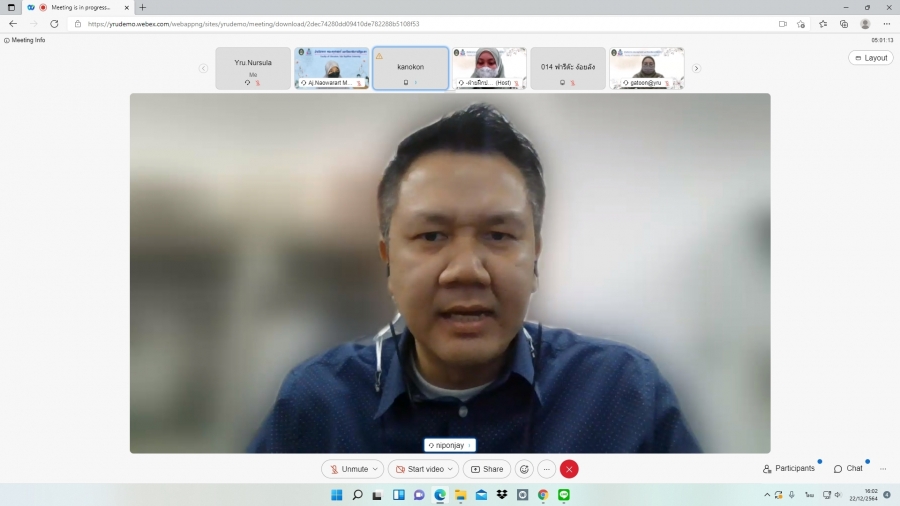Refresh the browser page
The image size is (900, 506).
pyautogui.click(x=54, y=24)
